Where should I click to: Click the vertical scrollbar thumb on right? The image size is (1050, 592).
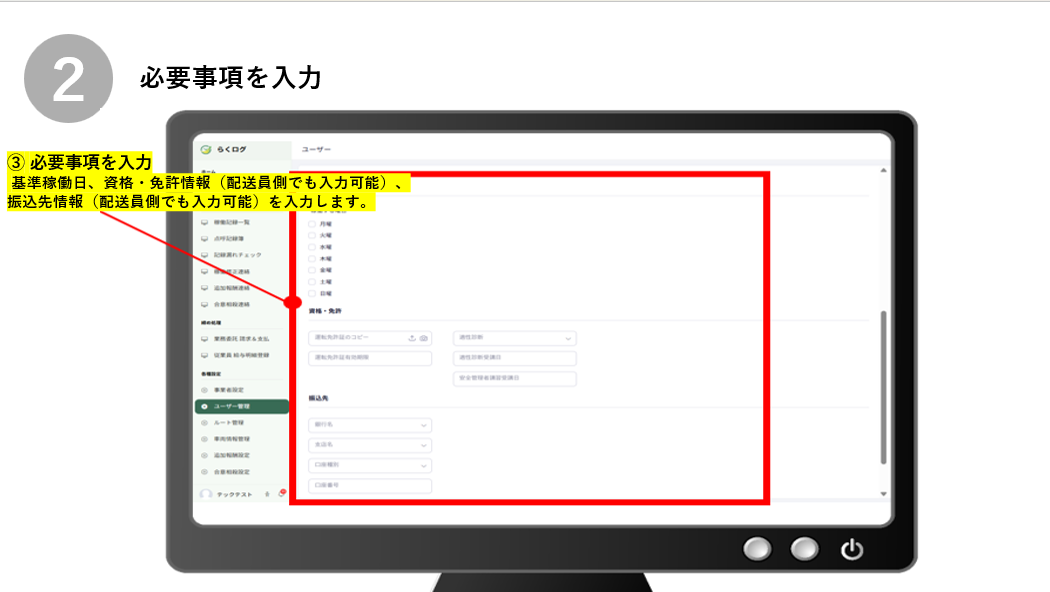point(882,385)
